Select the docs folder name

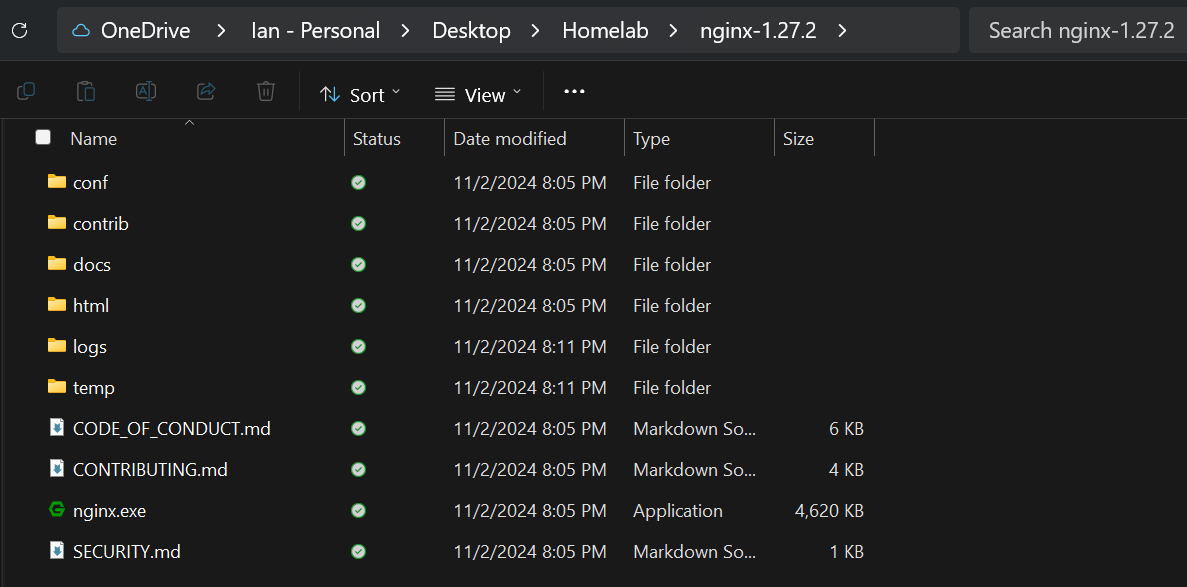92,264
